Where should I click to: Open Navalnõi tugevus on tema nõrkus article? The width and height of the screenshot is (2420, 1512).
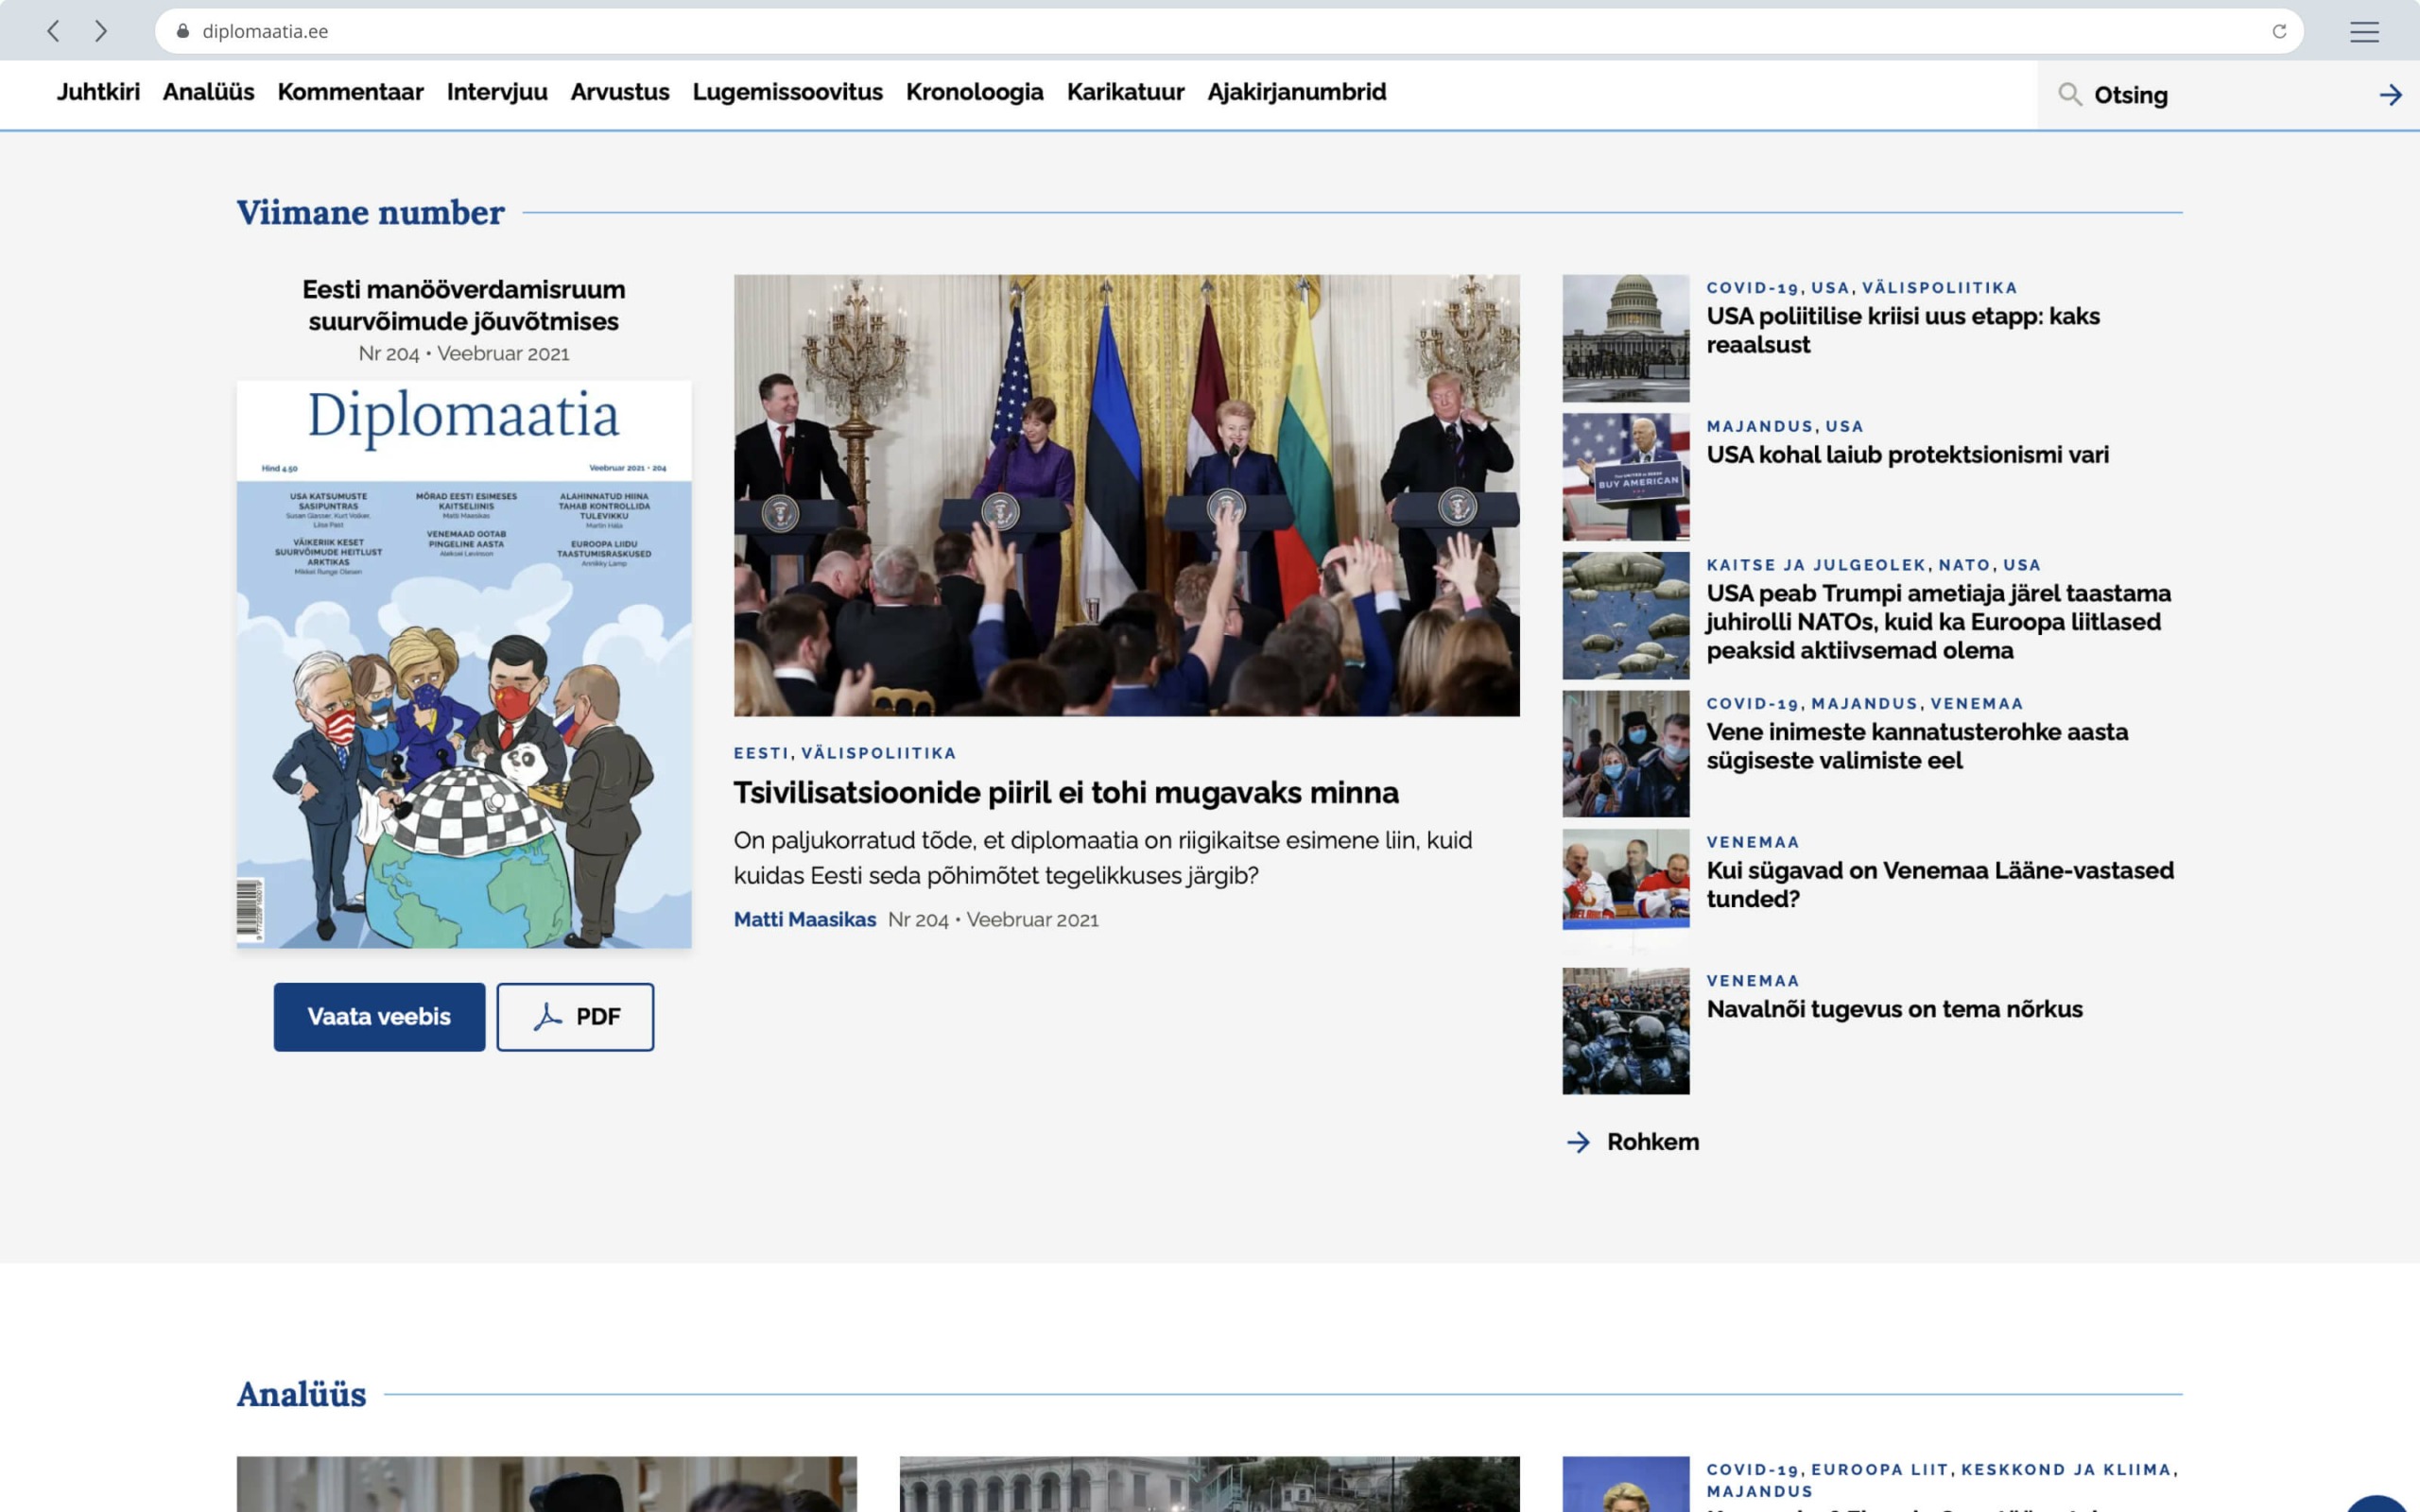pyautogui.click(x=1893, y=1009)
